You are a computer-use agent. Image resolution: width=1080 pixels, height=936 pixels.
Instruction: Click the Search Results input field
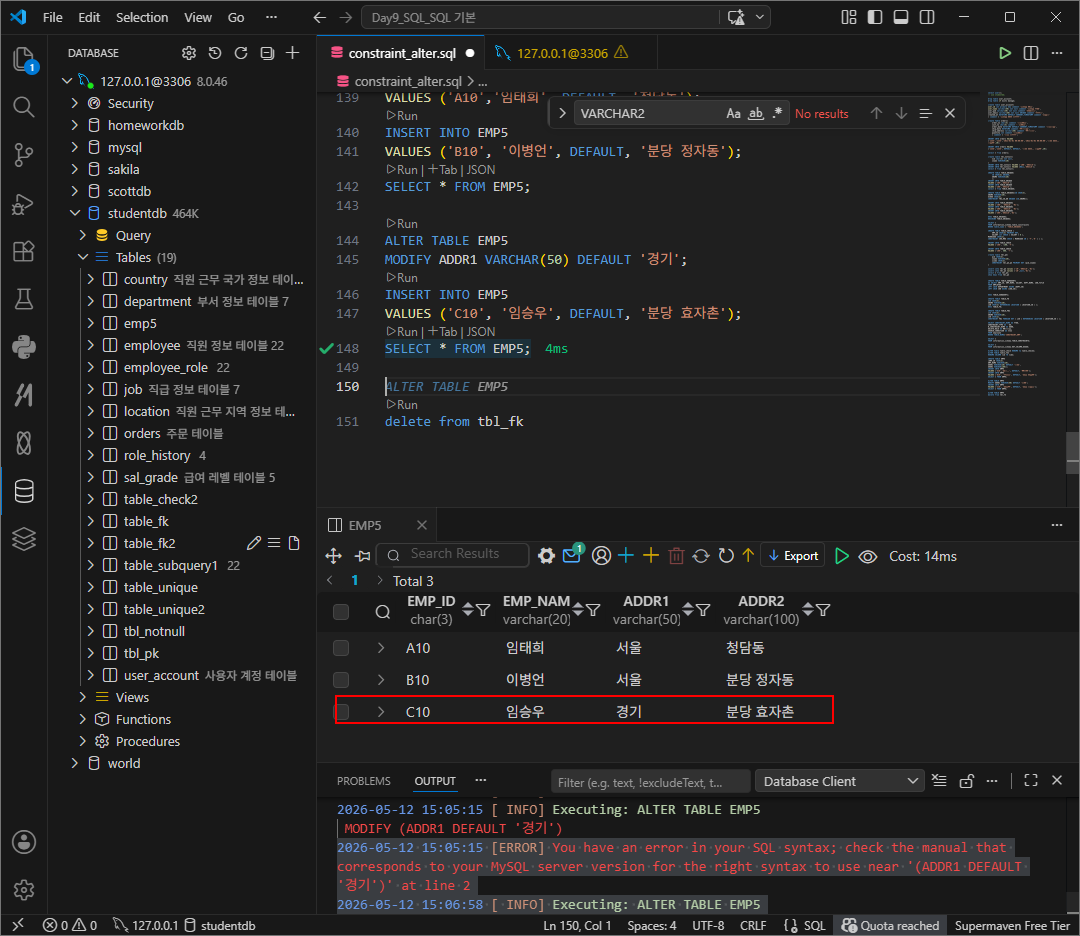[453, 554]
